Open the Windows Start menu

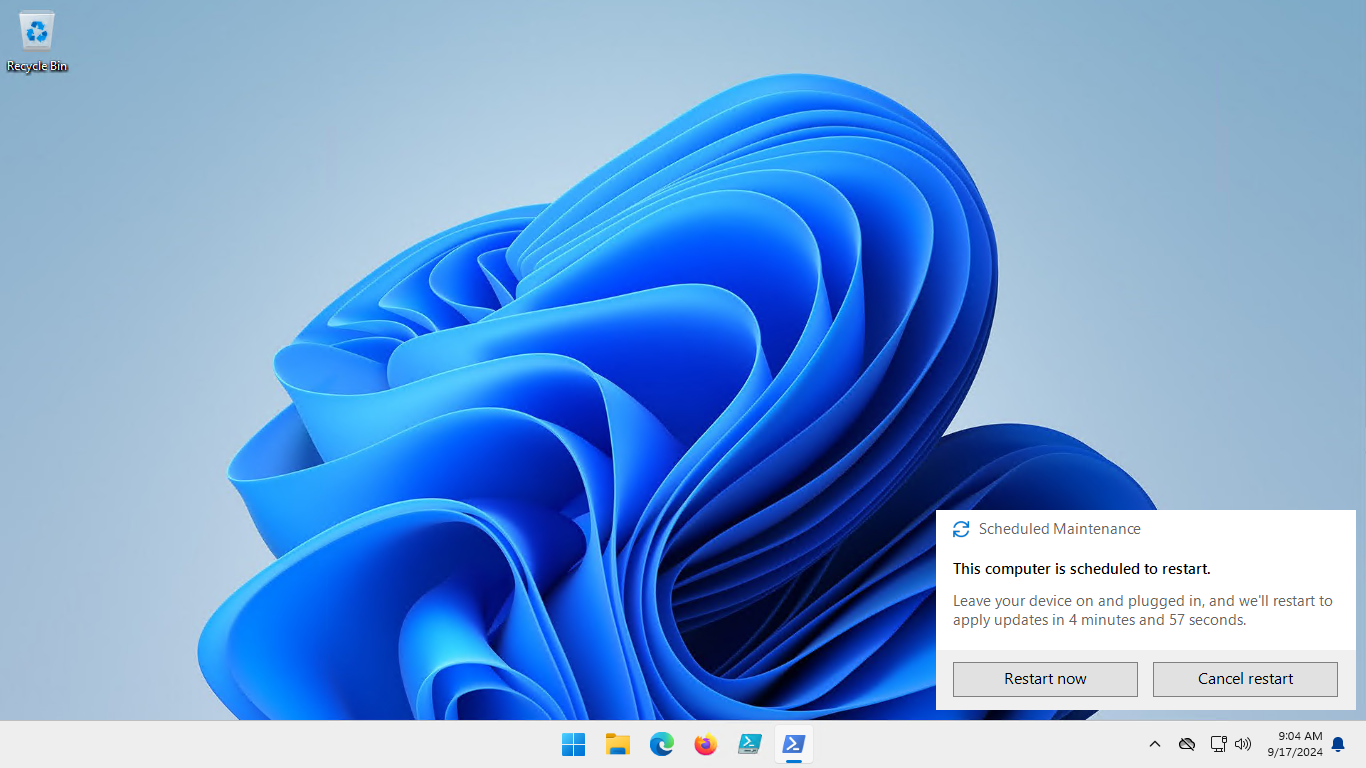coord(573,744)
